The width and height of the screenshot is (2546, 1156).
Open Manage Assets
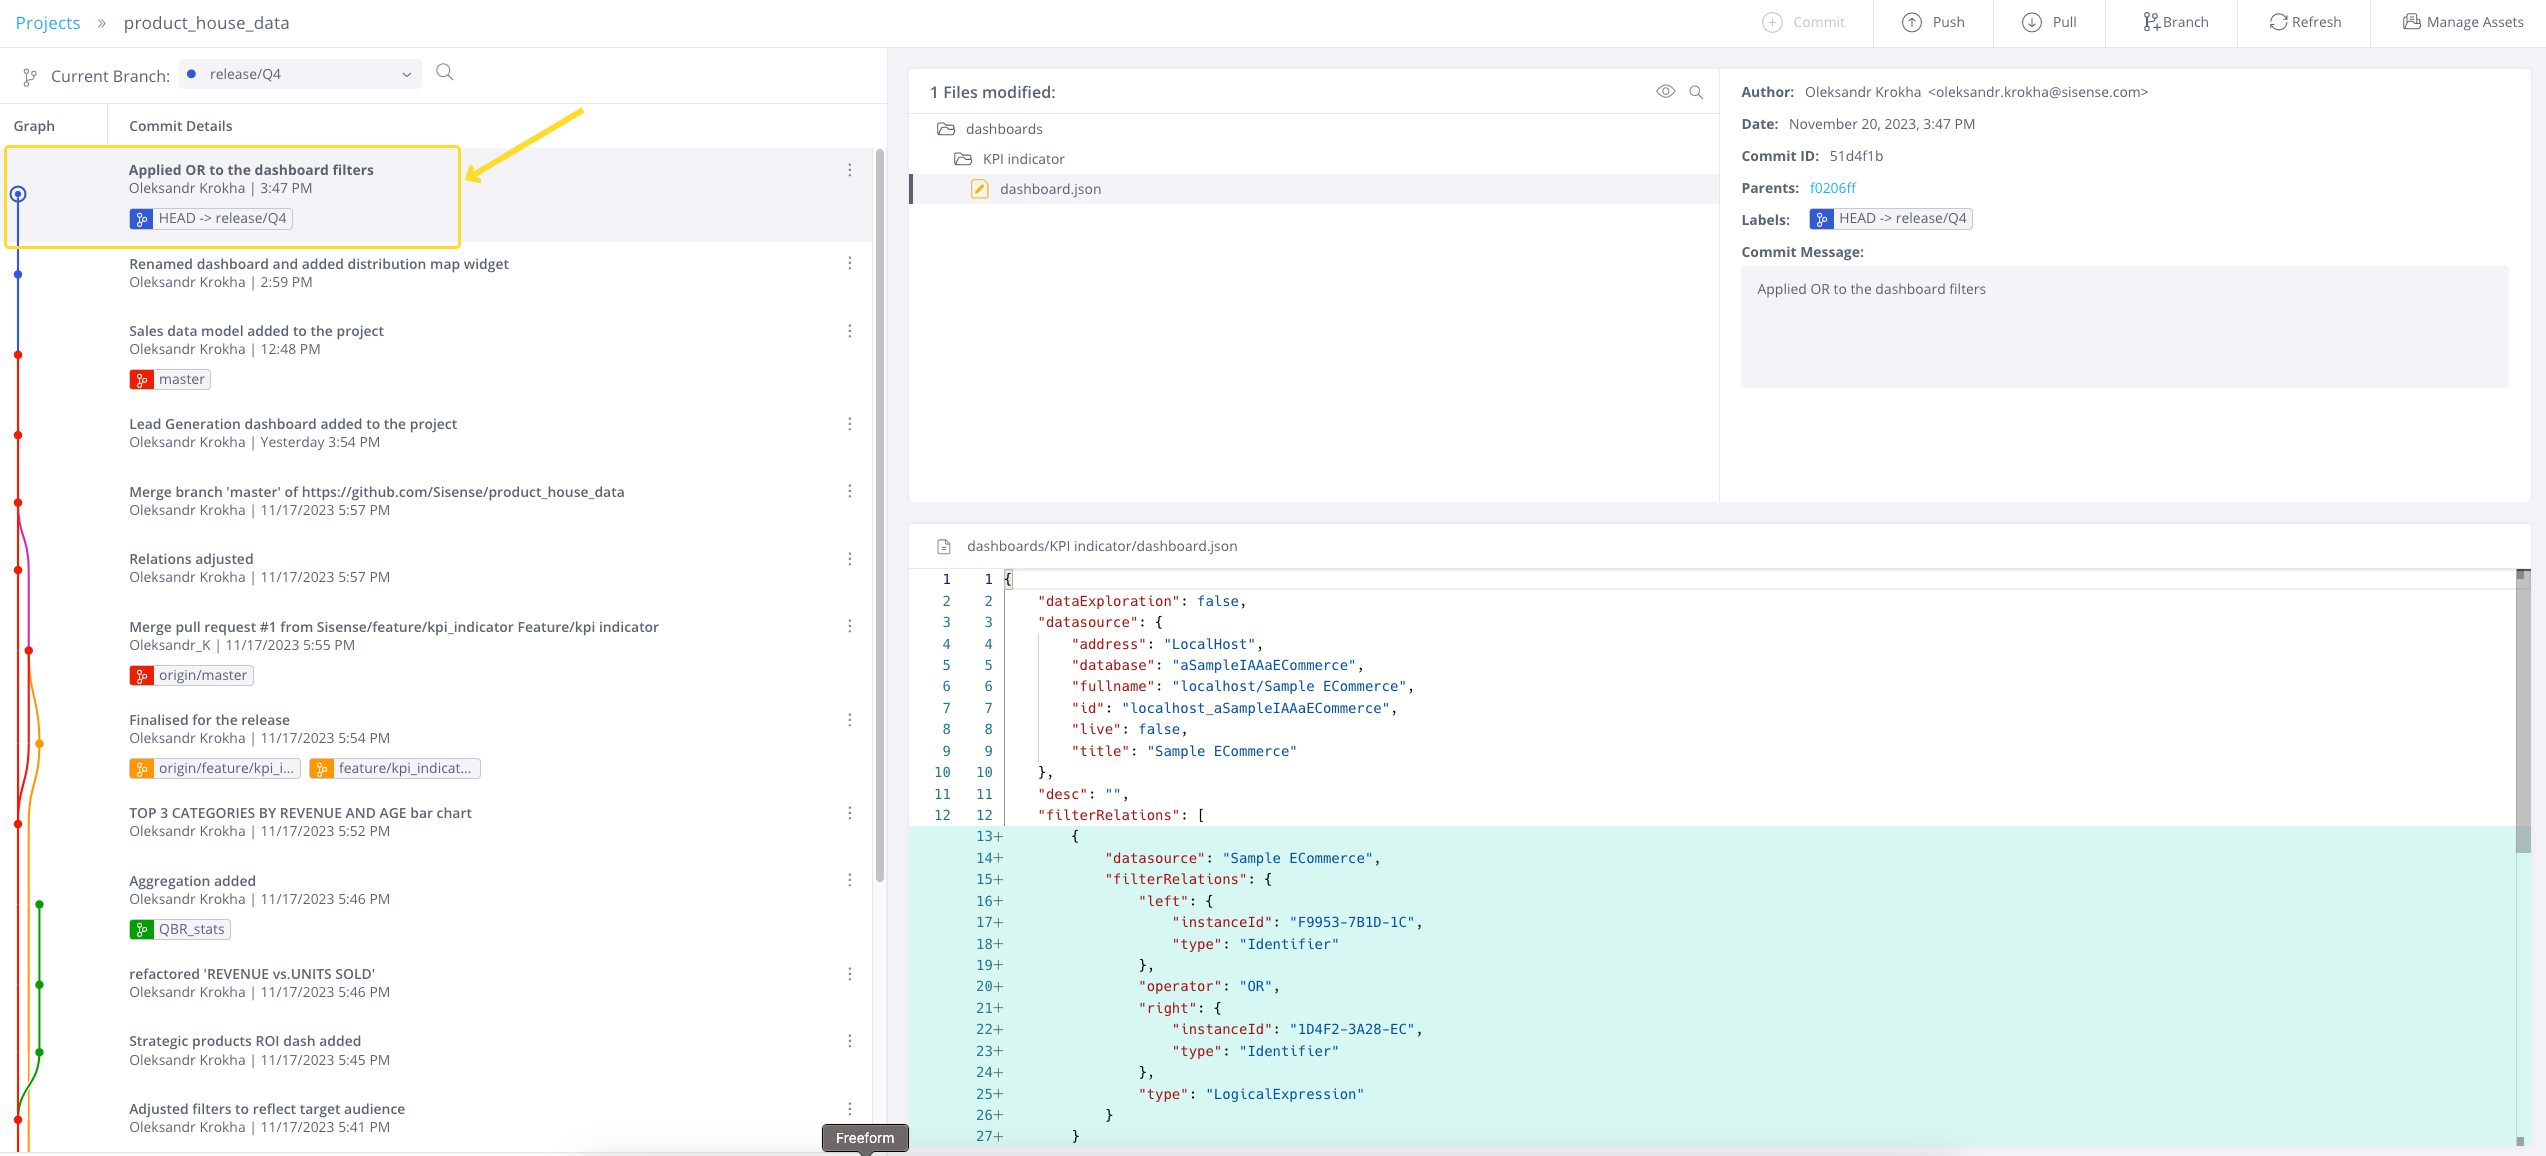tap(2463, 22)
